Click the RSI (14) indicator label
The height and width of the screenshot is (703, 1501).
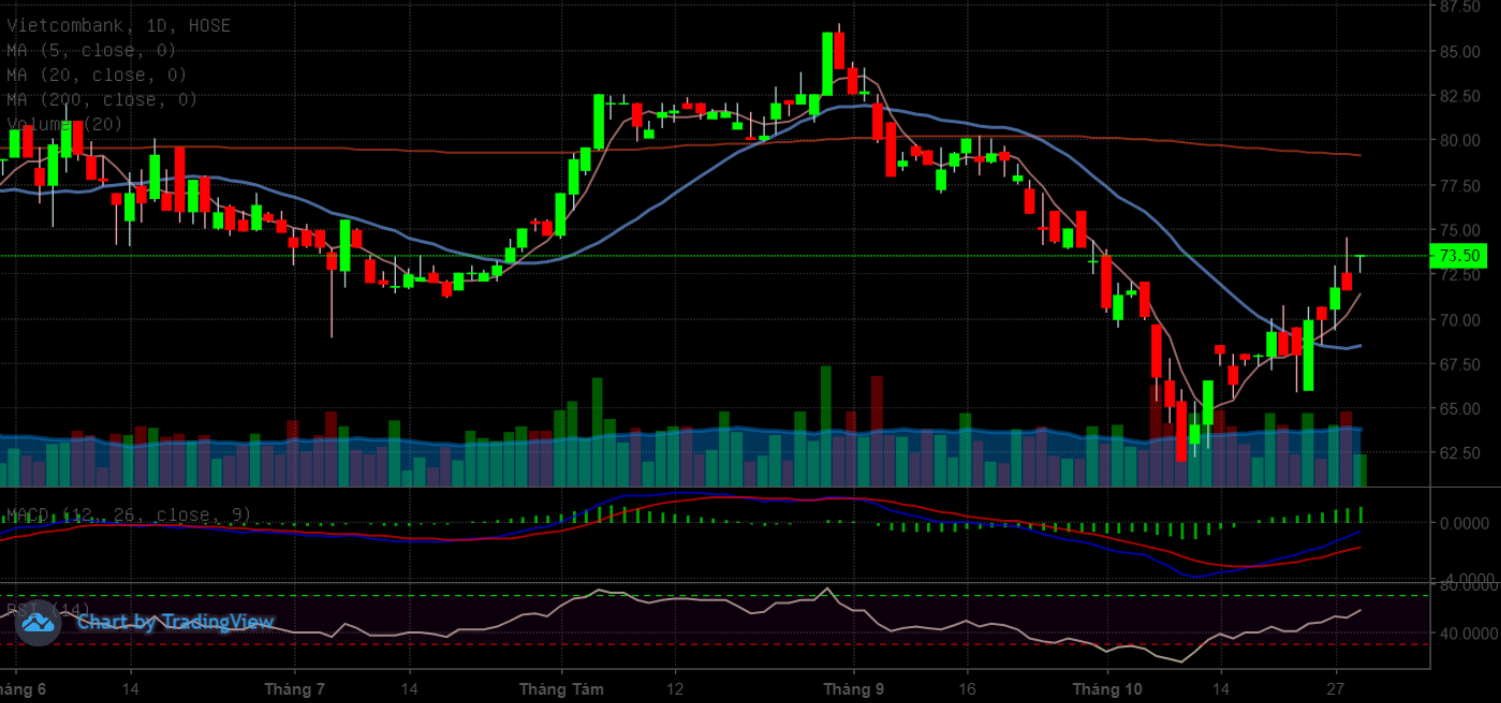click(48, 609)
